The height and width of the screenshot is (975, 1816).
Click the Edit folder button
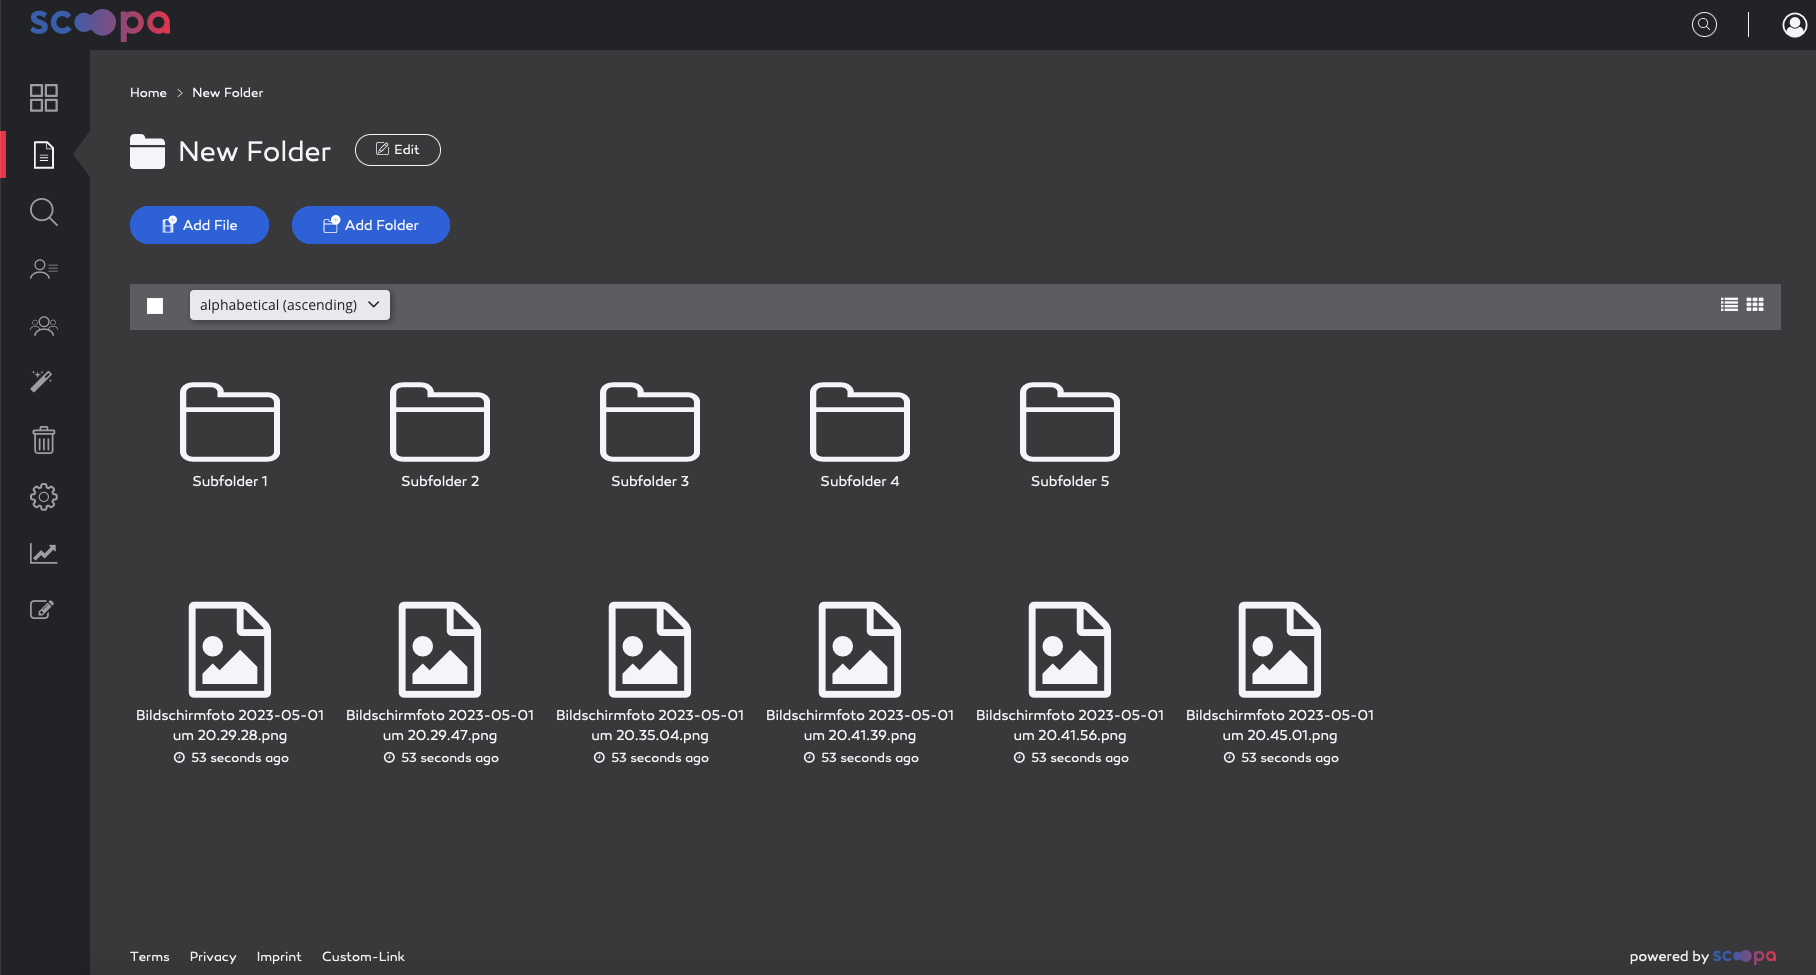coord(398,150)
